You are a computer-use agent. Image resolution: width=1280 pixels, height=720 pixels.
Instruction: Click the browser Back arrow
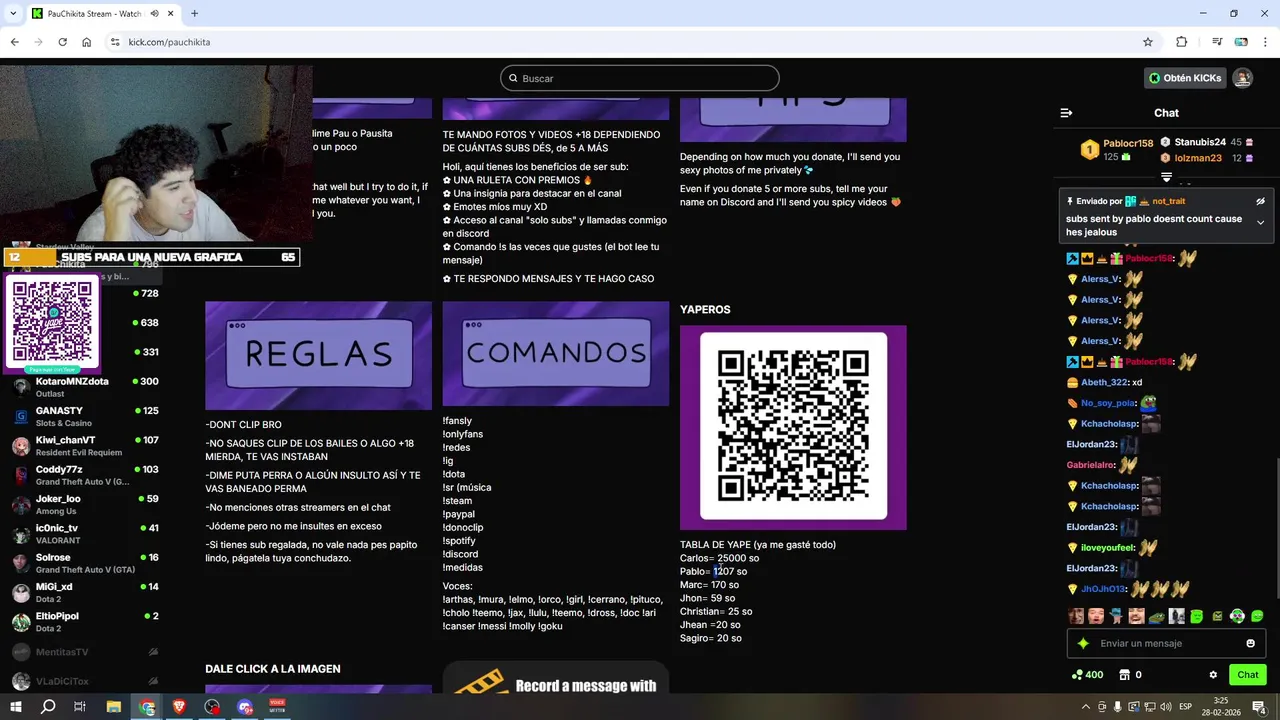pos(14,42)
